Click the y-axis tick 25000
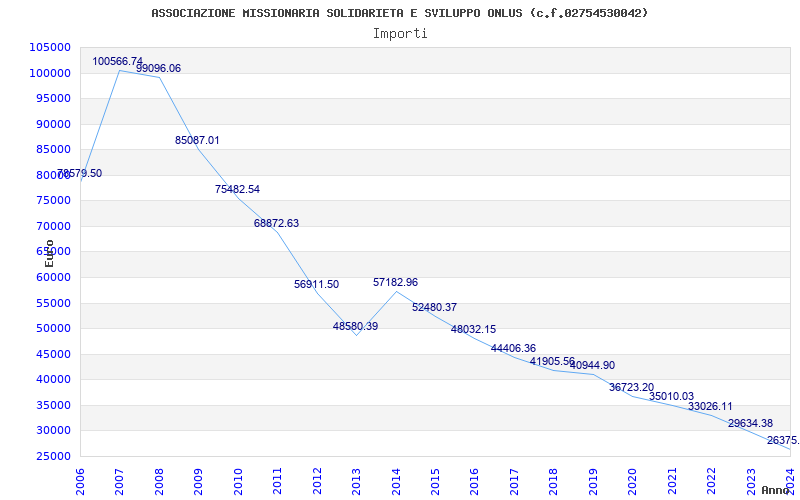This screenshot has width=800, height=500. click(53, 457)
